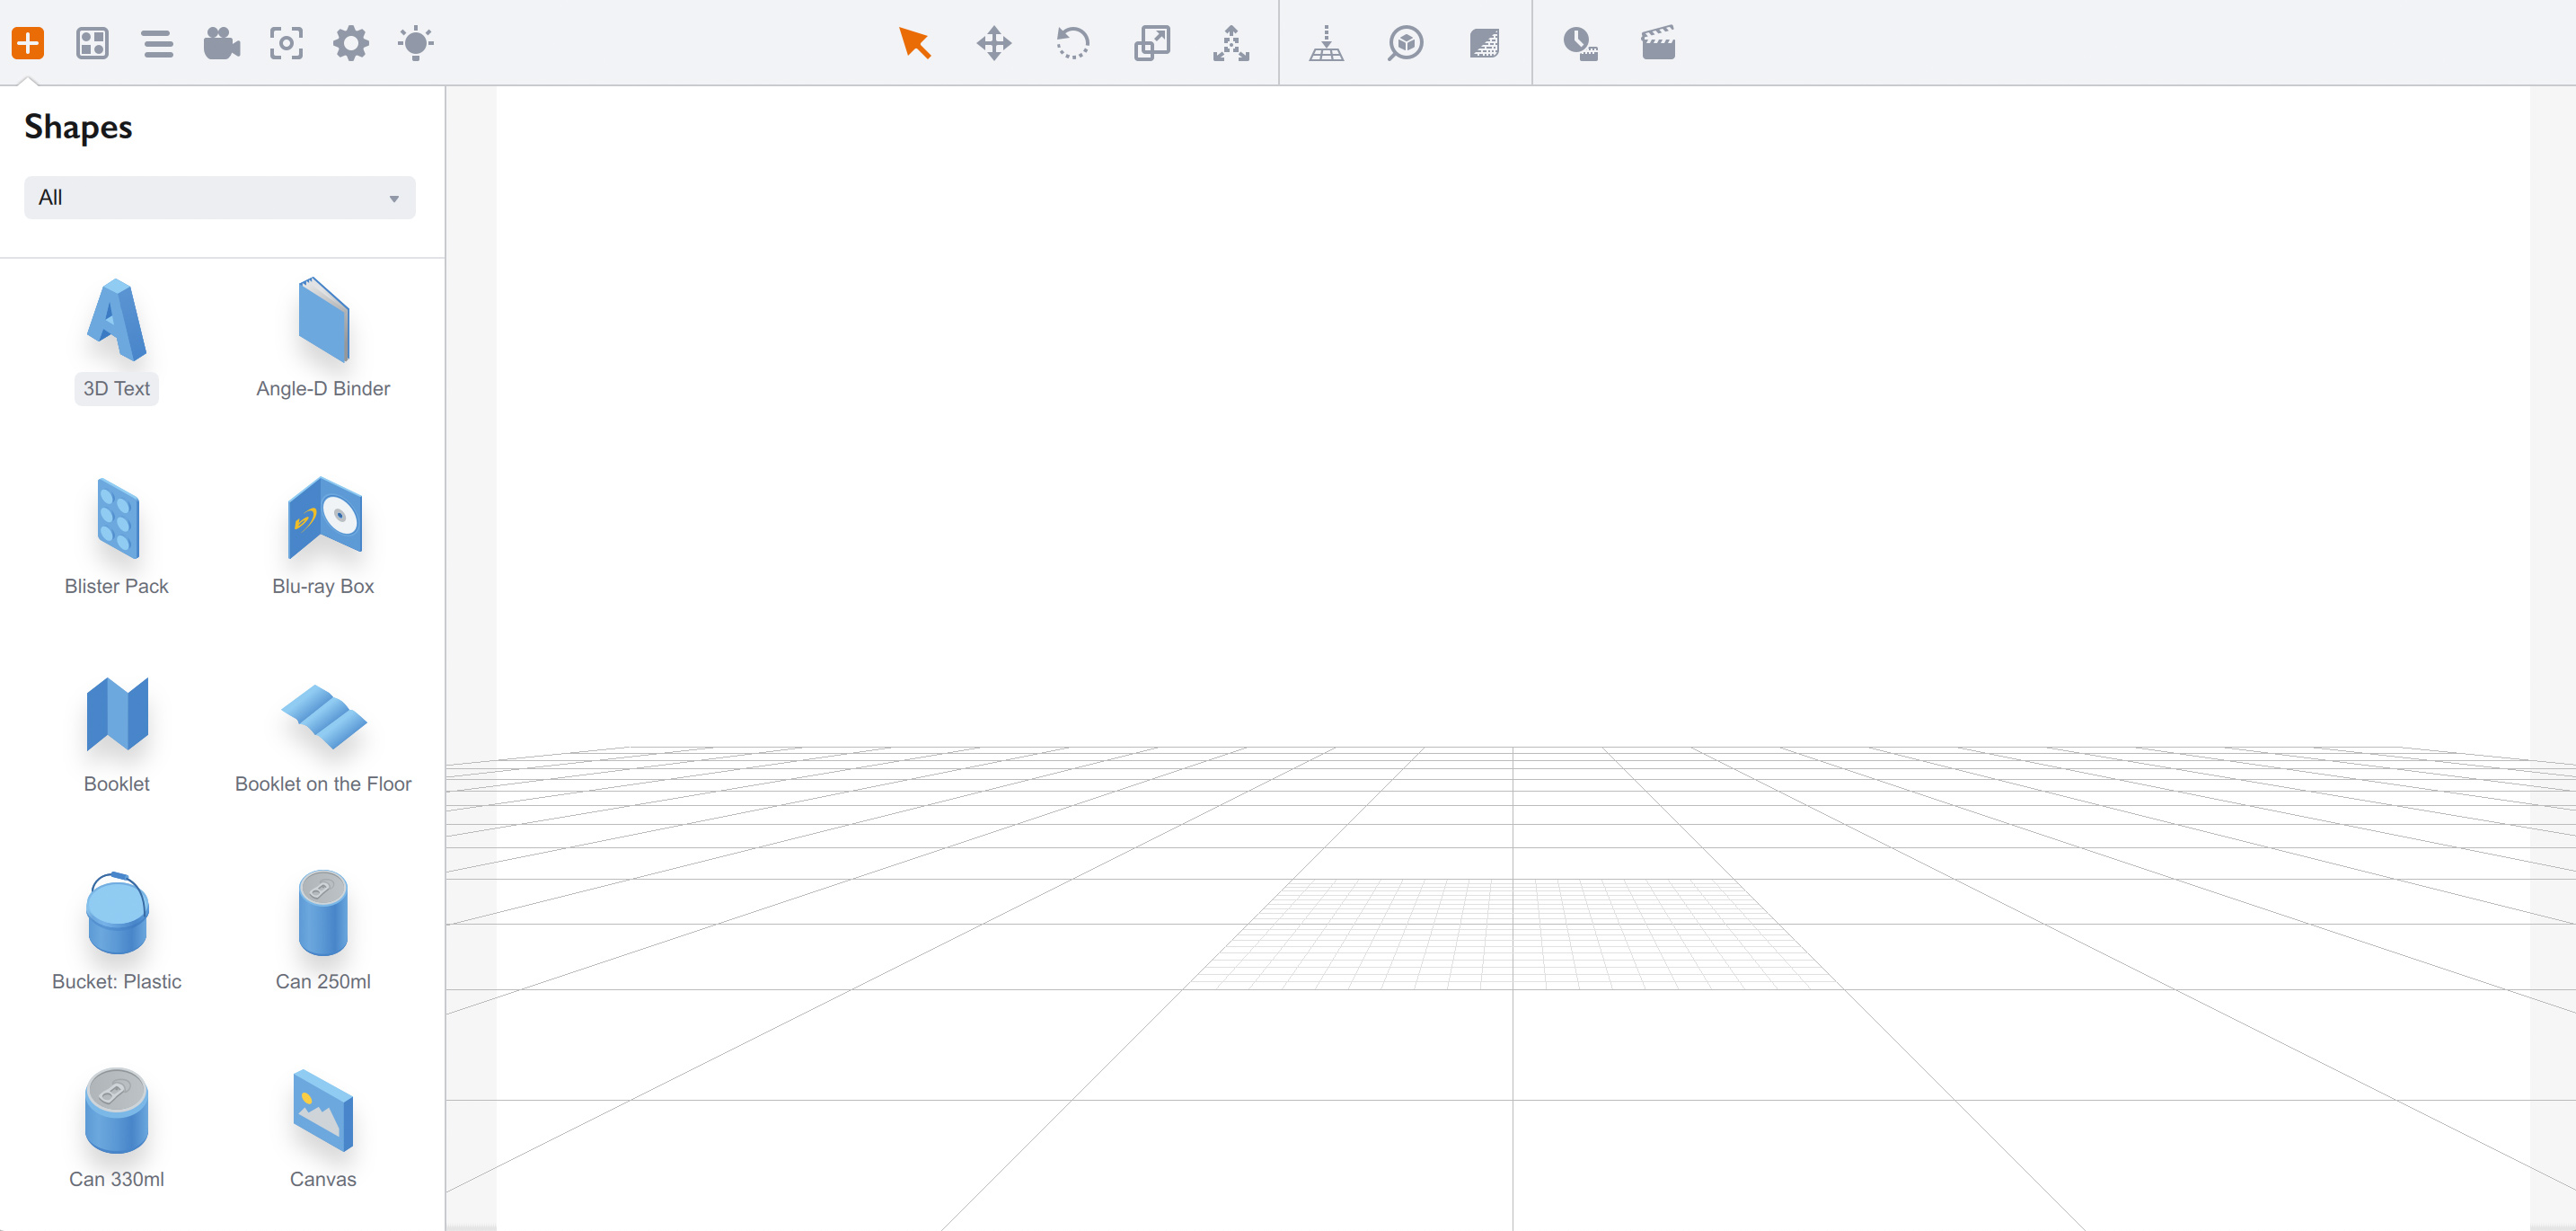Image resolution: width=2576 pixels, height=1231 pixels.
Task: Open the scene tree list icon
Action: pos(157,43)
